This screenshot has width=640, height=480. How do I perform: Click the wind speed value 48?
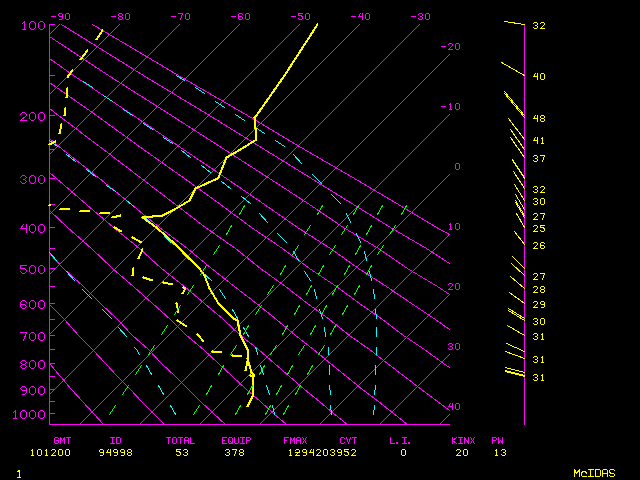[x=538, y=118]
